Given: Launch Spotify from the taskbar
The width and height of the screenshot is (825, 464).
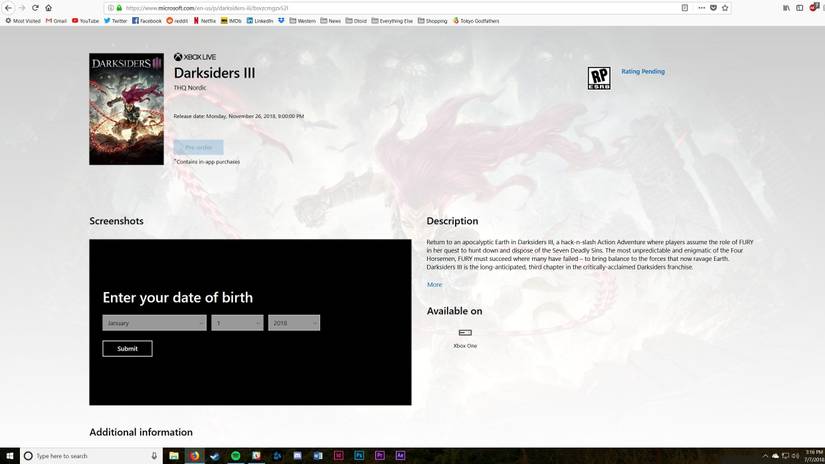Looking at the screenshot, I should tap(235, 456).
